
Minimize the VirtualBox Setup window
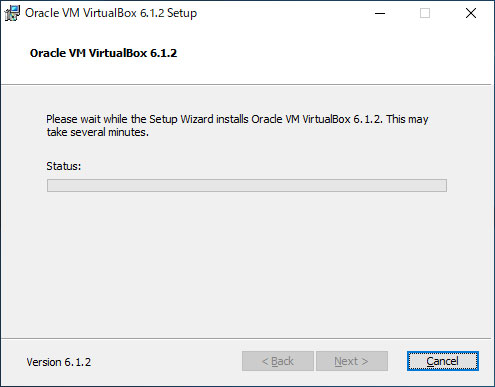point(380,13)
